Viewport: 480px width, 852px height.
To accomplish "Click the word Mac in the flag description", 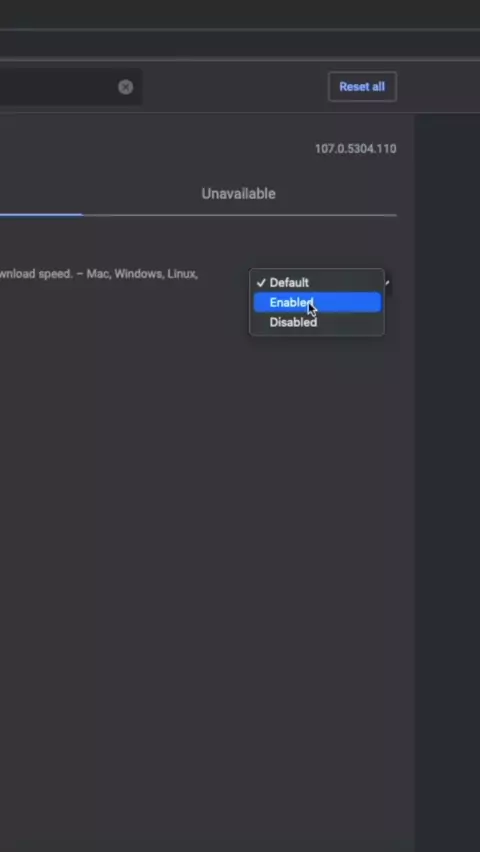I will point(98,274).
